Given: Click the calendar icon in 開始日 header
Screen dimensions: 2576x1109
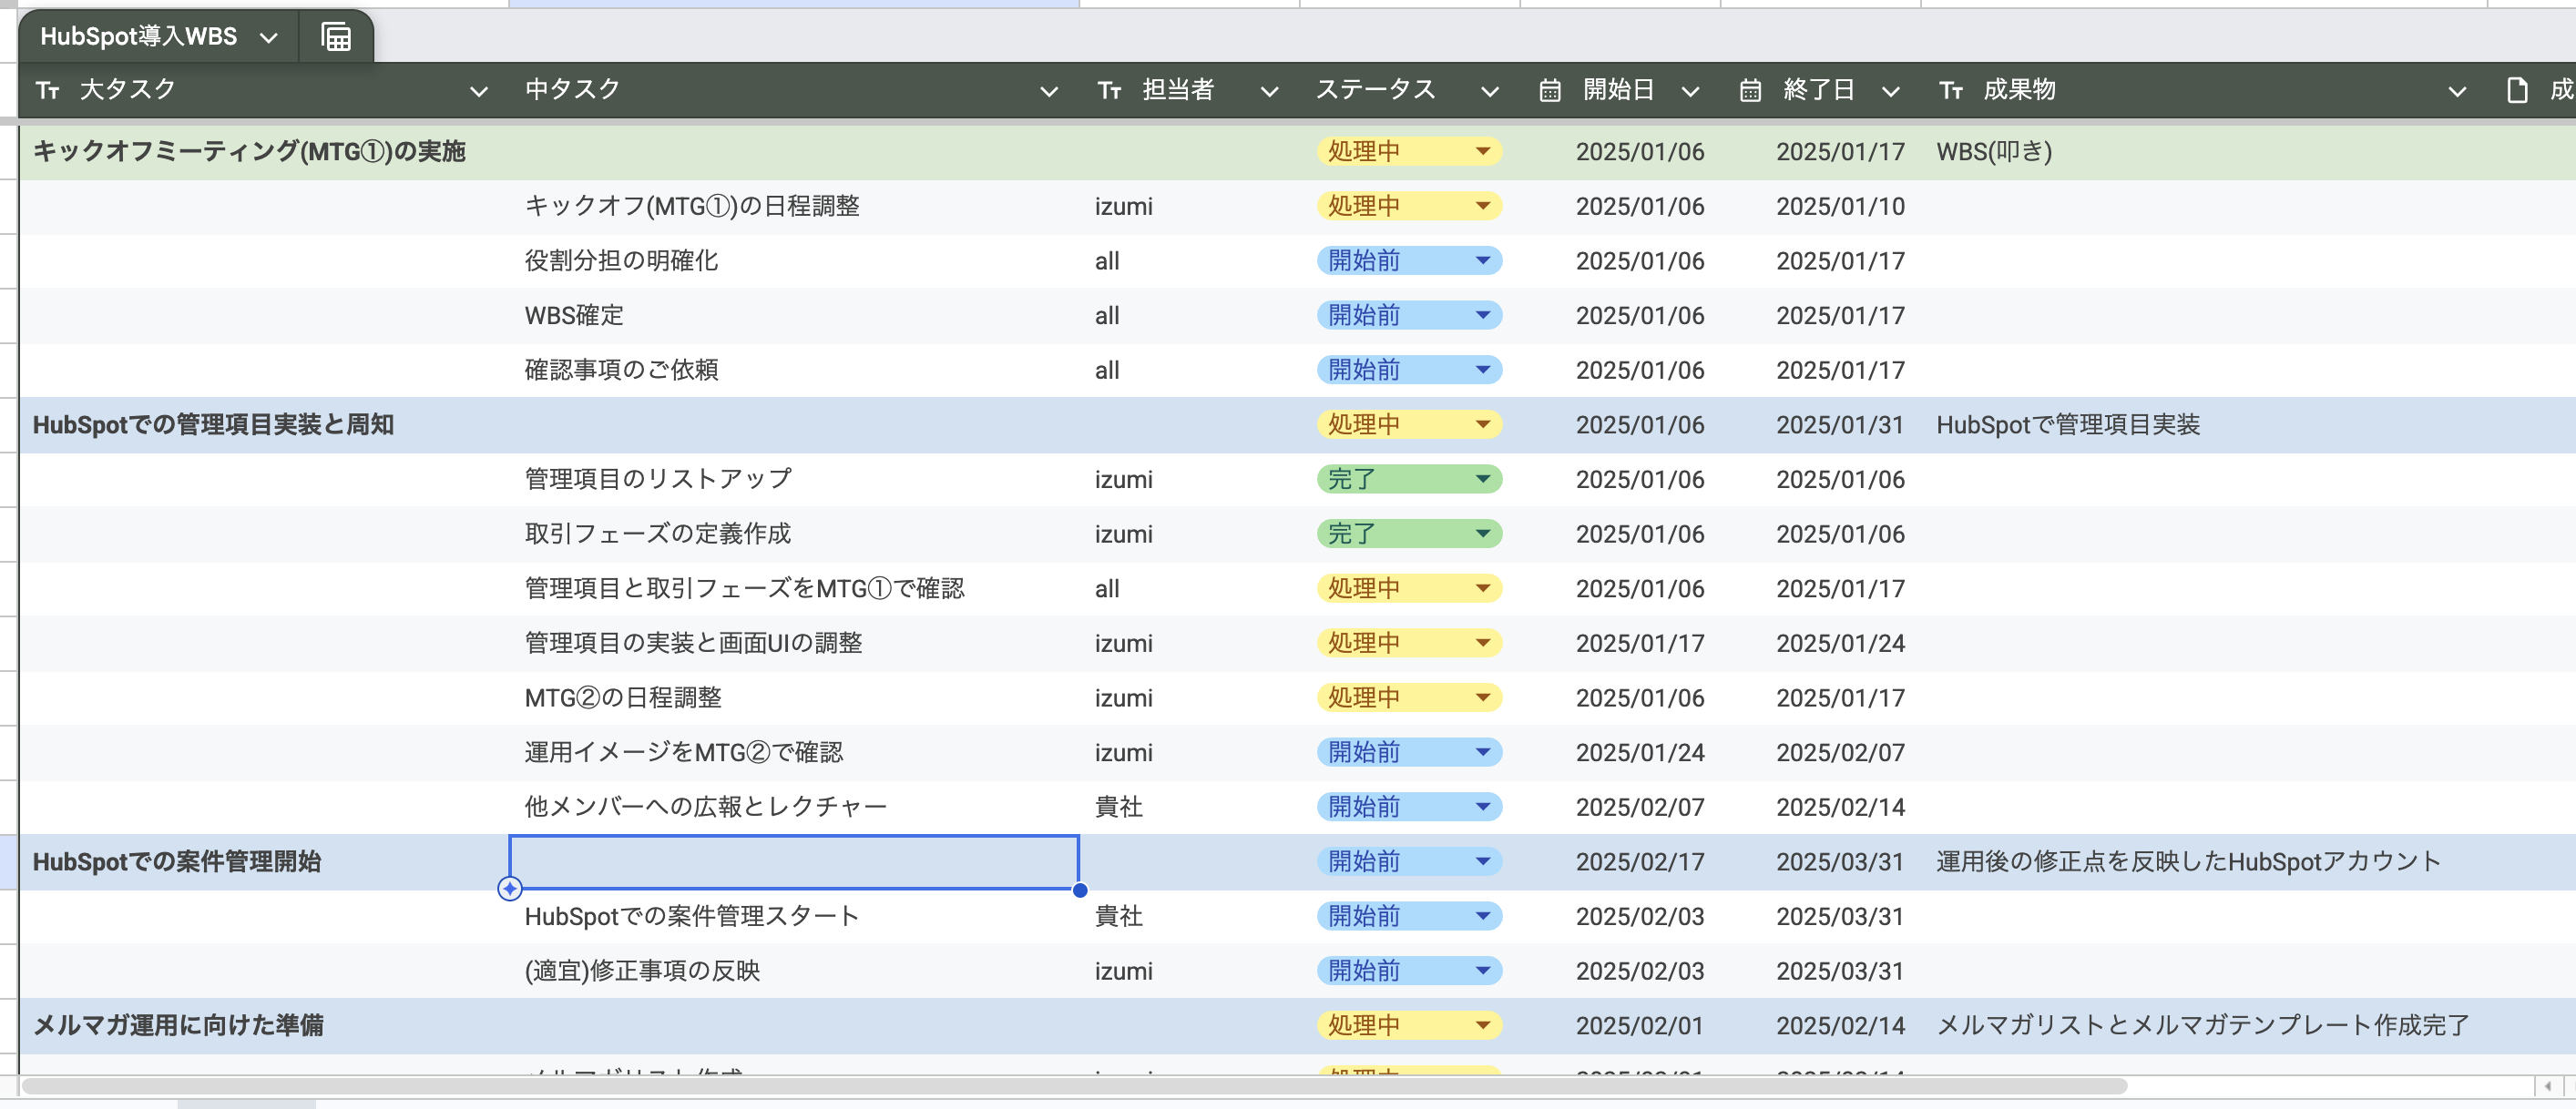Looking at the screenshot, I should point(1549,91).
